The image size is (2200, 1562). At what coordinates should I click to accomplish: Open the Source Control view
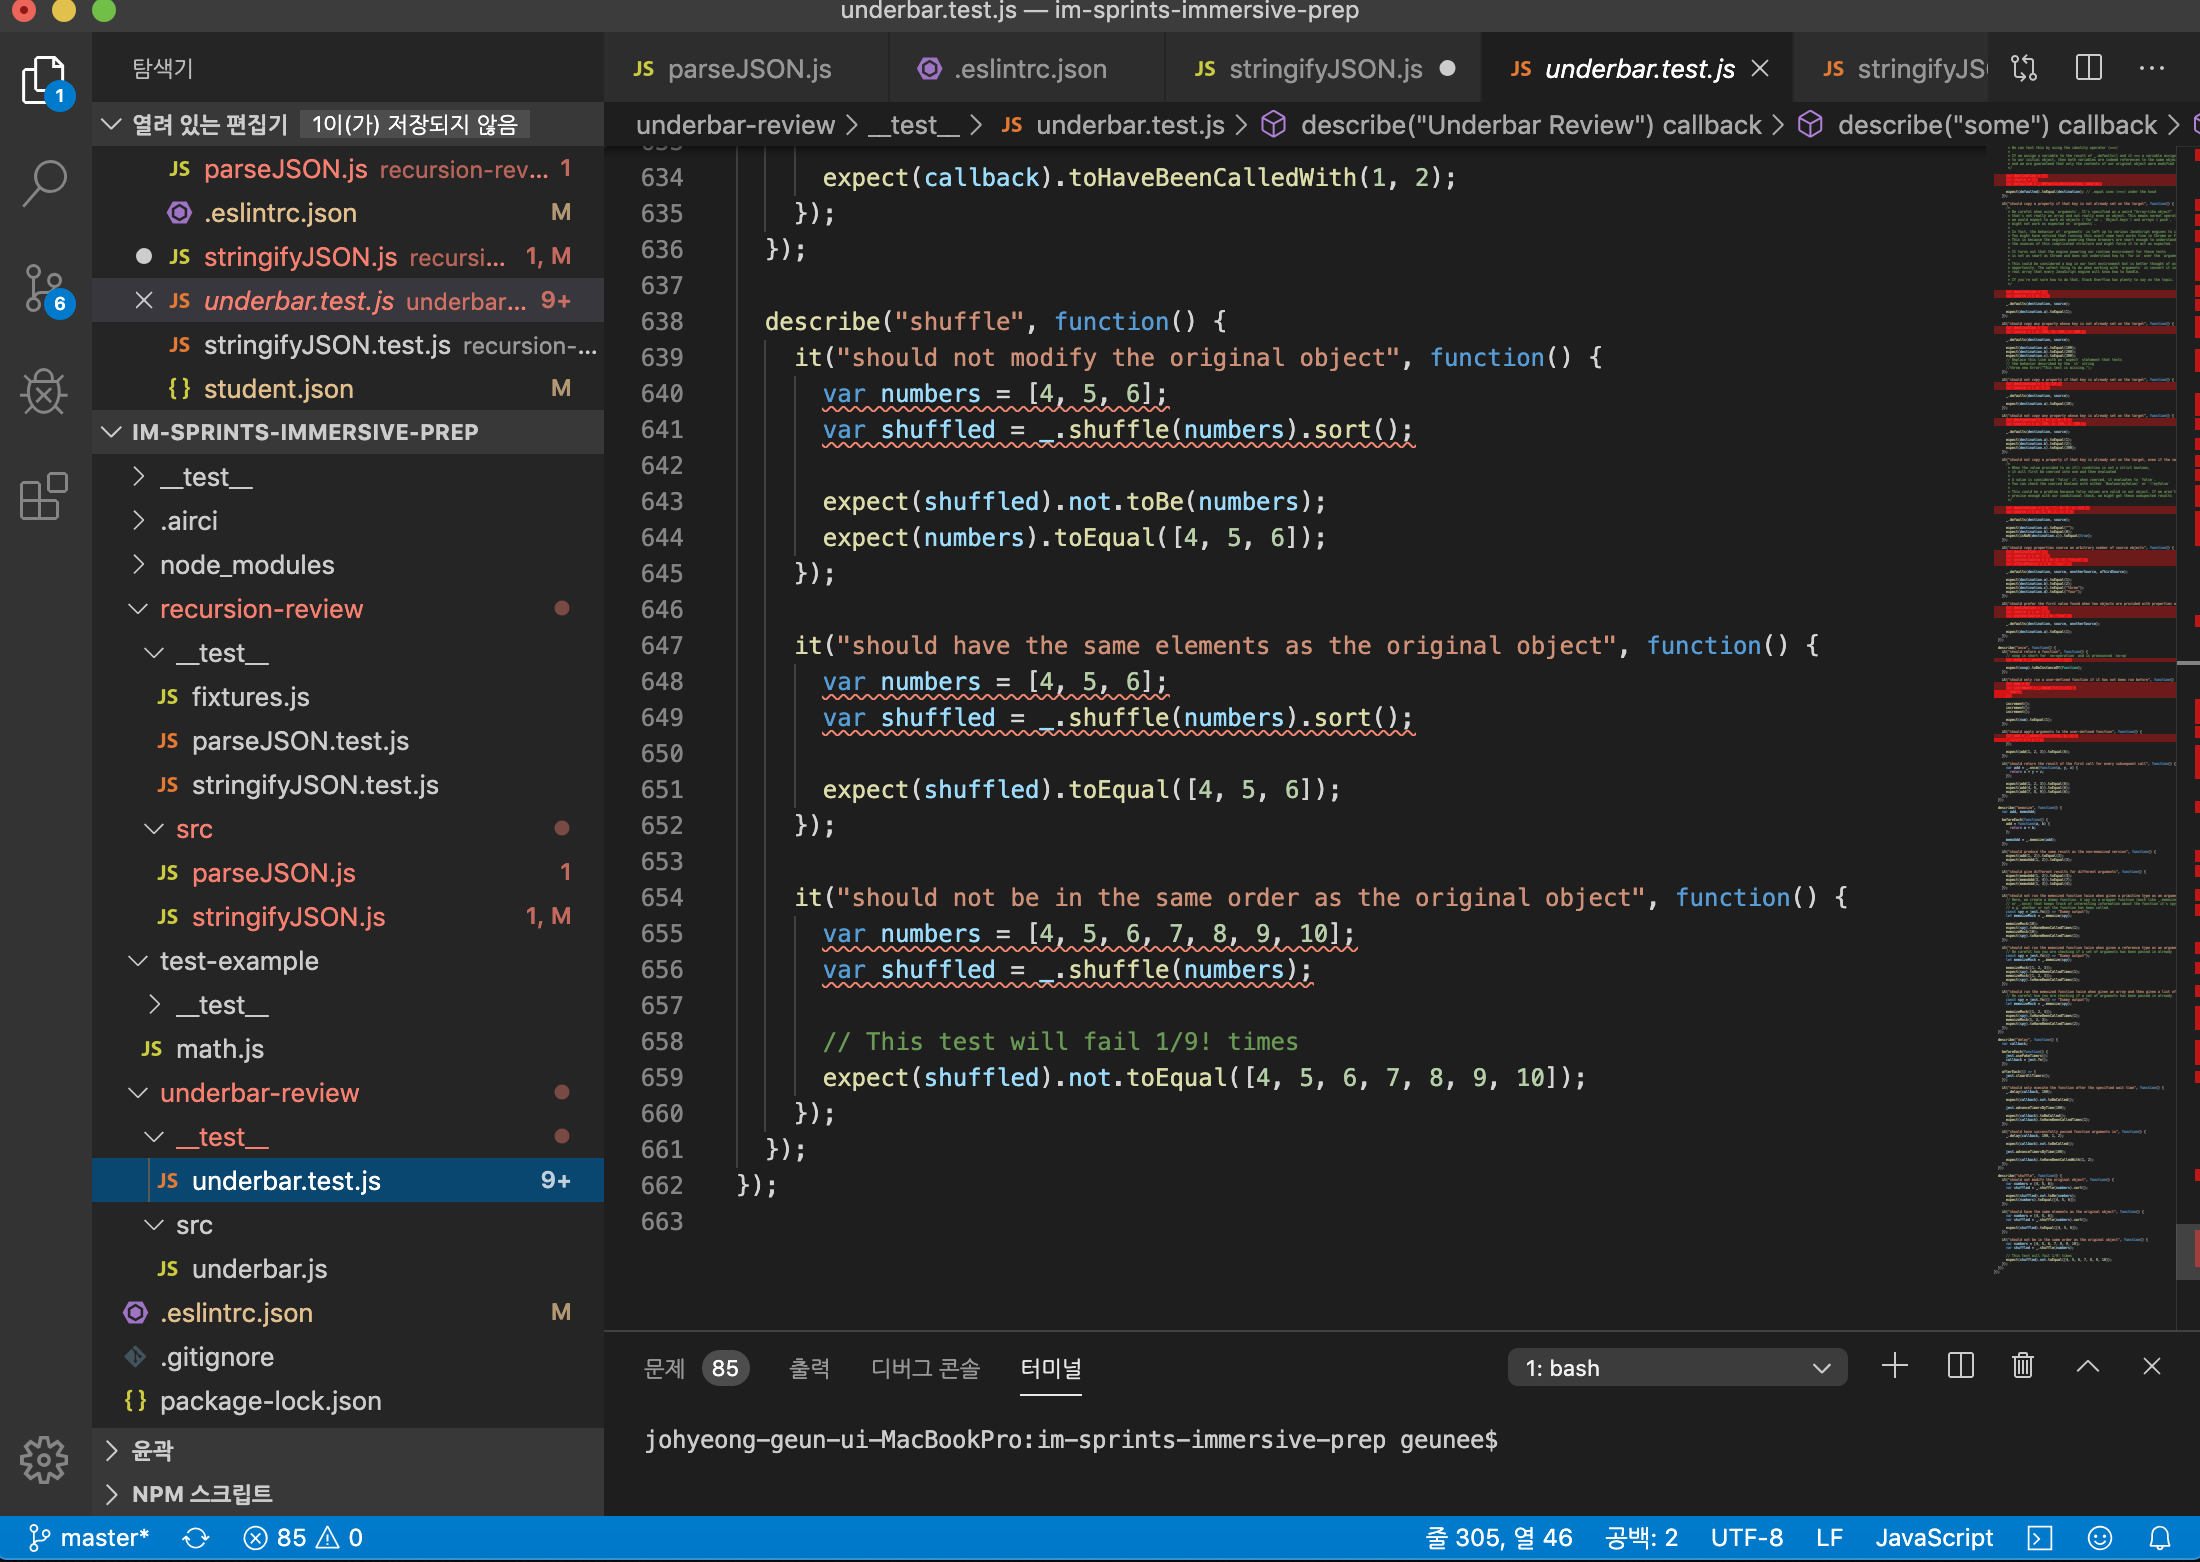pos(44,289)
